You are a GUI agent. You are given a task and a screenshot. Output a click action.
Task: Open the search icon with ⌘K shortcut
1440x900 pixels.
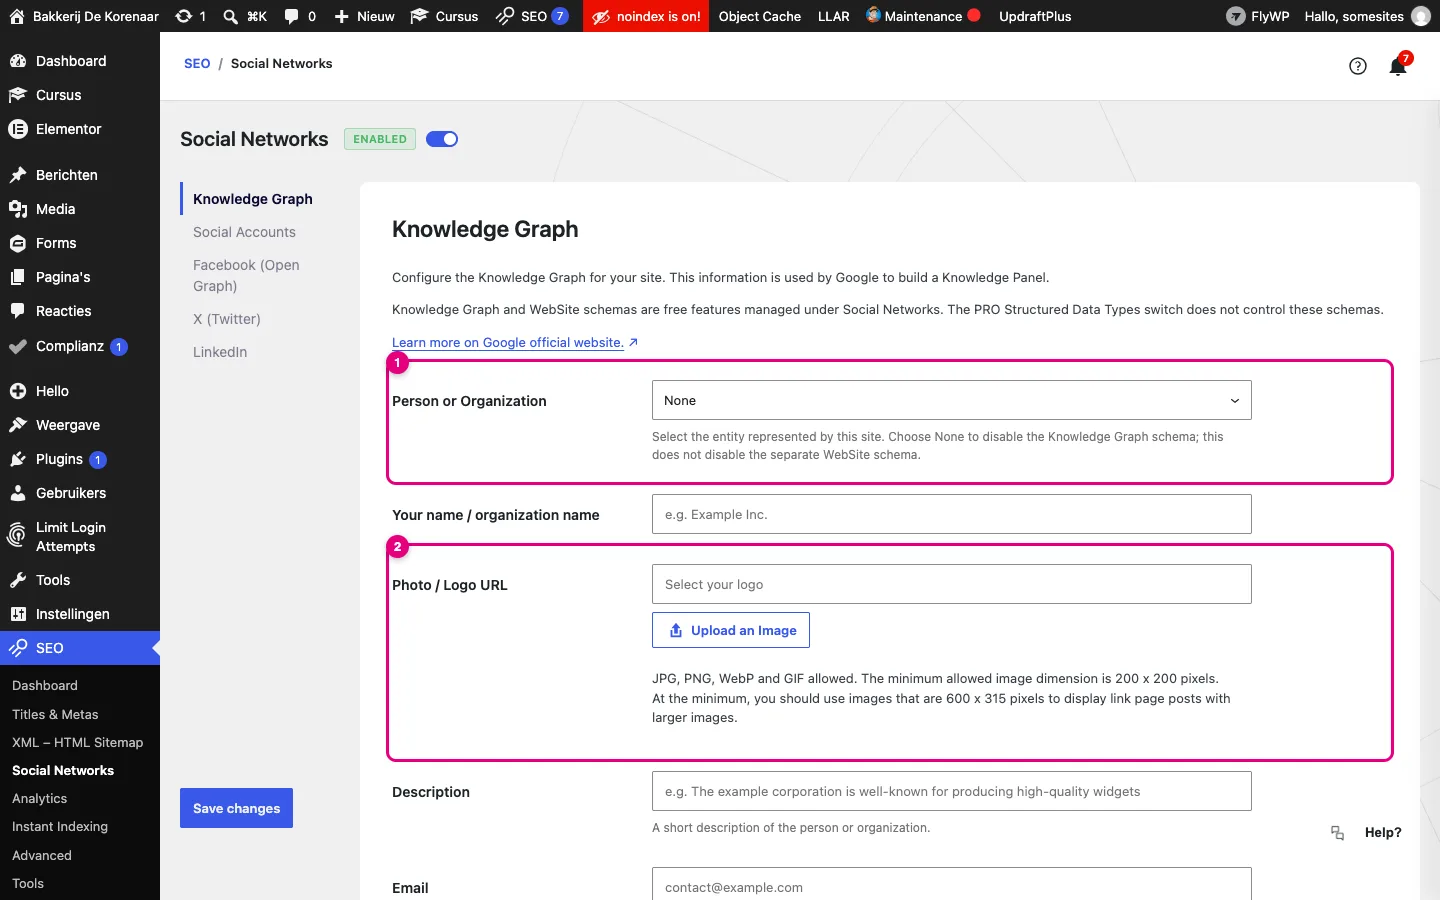231,16
